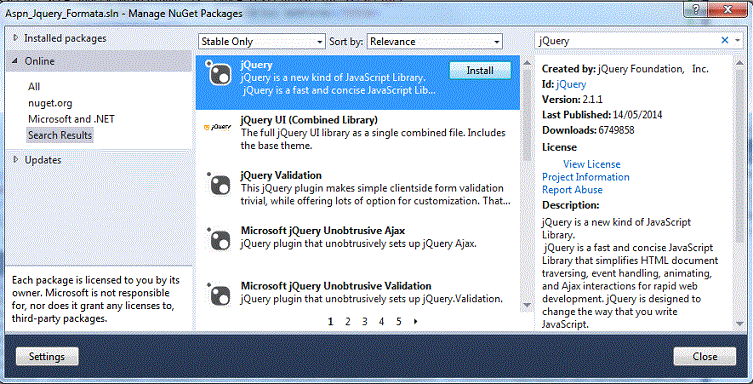
Task: Go to results page 4
Action: pos(381,322)
